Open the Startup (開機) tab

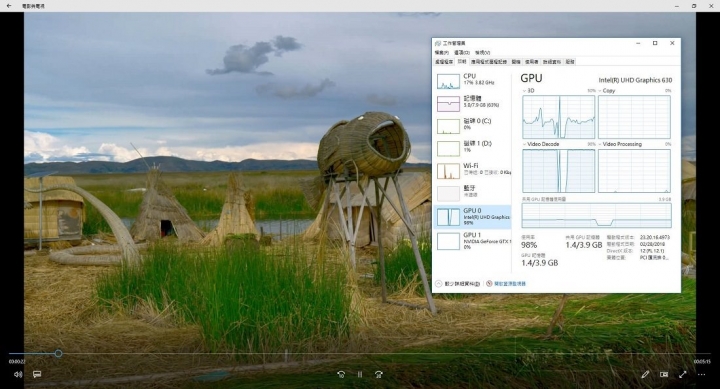[x=516, y=62]
